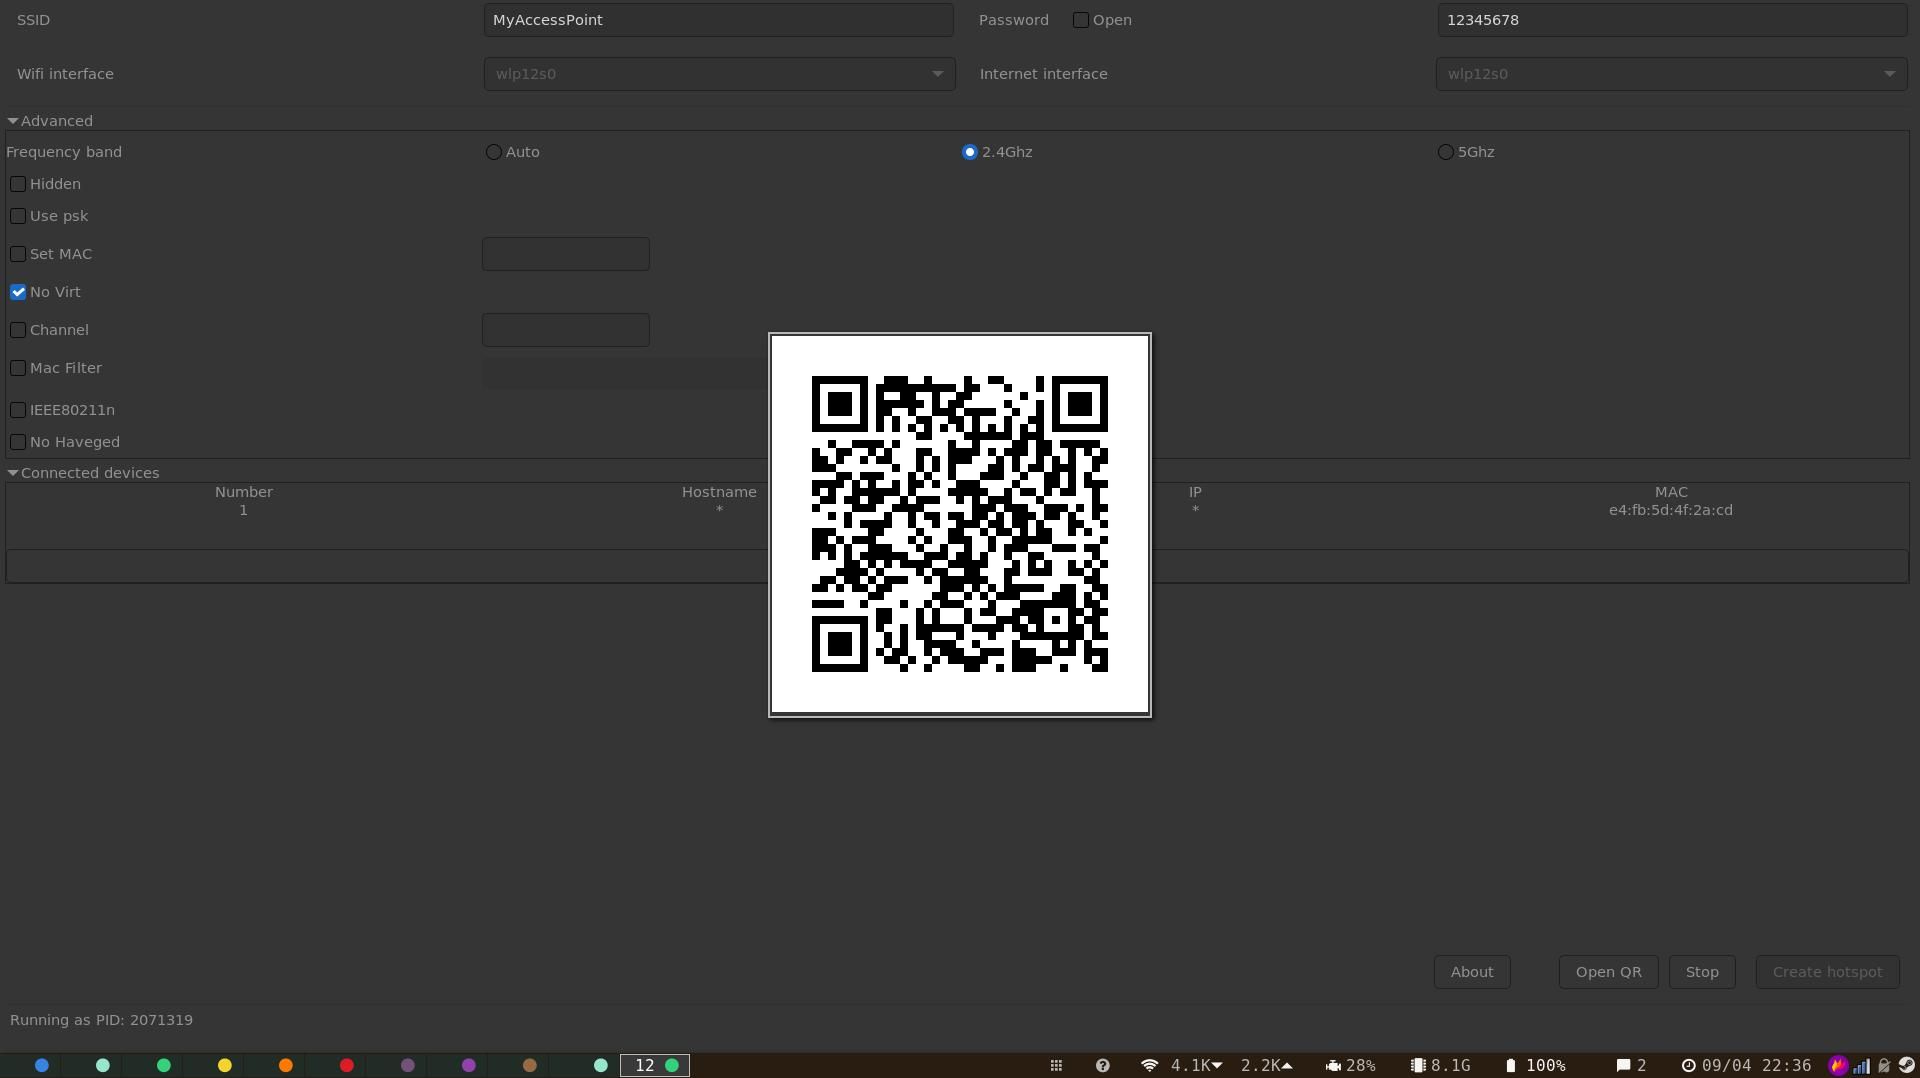The width and height of the screenshot is (1920, 1078).
Task: Select the 5Ghz frequency band
Action: point(1445,152)
